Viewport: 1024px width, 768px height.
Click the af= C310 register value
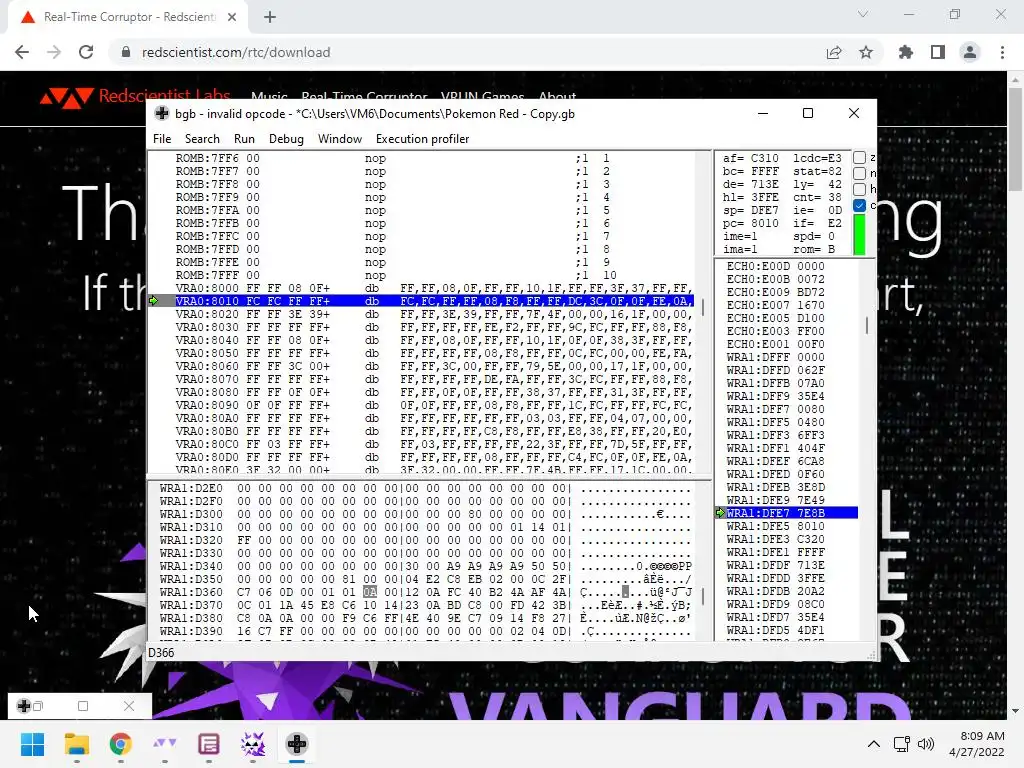(751, 158)
